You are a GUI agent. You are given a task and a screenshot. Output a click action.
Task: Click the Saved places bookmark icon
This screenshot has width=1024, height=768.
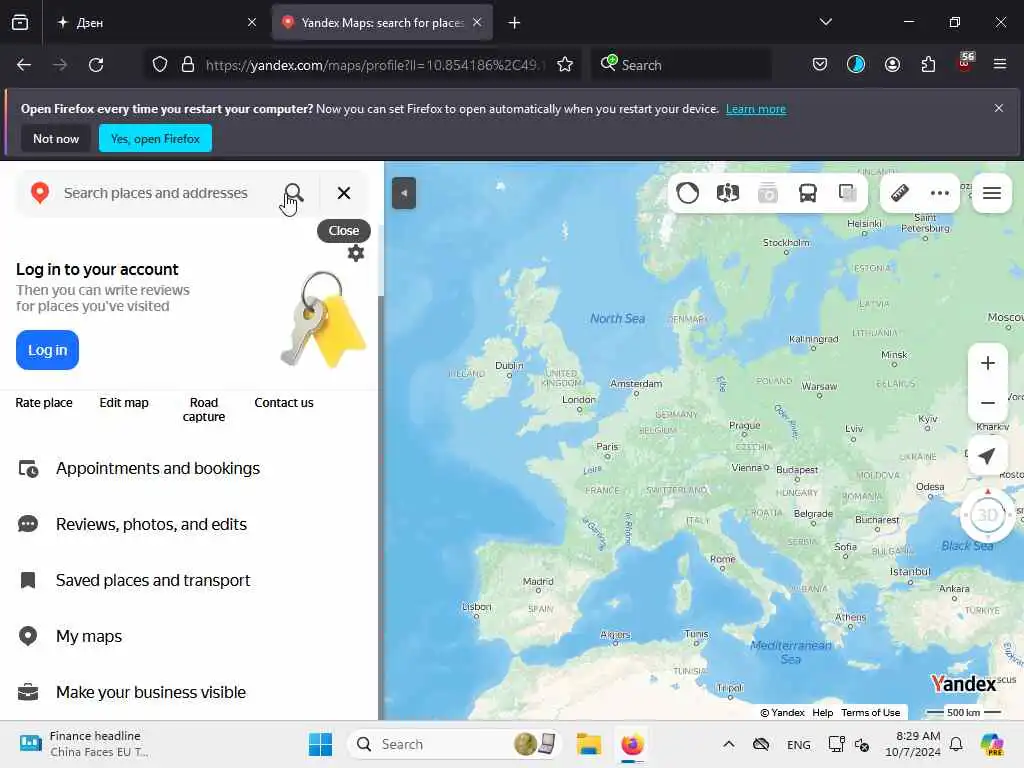click(x=28, y=580)
